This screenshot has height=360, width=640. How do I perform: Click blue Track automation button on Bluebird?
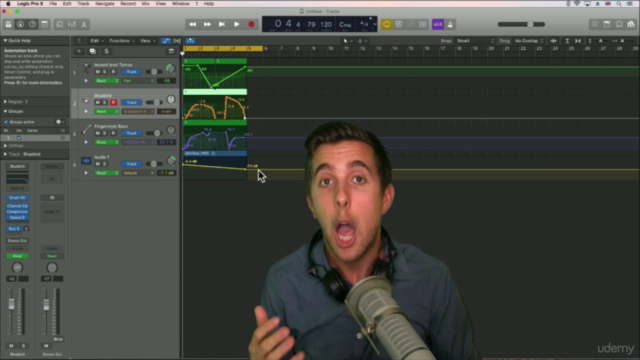tap(131, 102)
